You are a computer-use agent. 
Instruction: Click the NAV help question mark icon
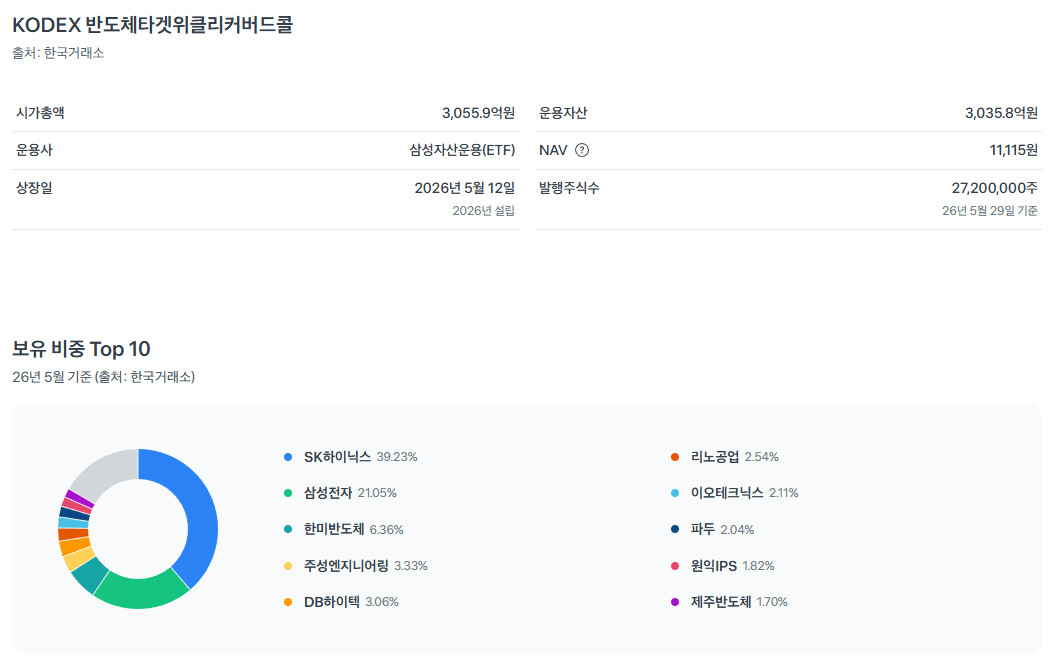(582, 150)
